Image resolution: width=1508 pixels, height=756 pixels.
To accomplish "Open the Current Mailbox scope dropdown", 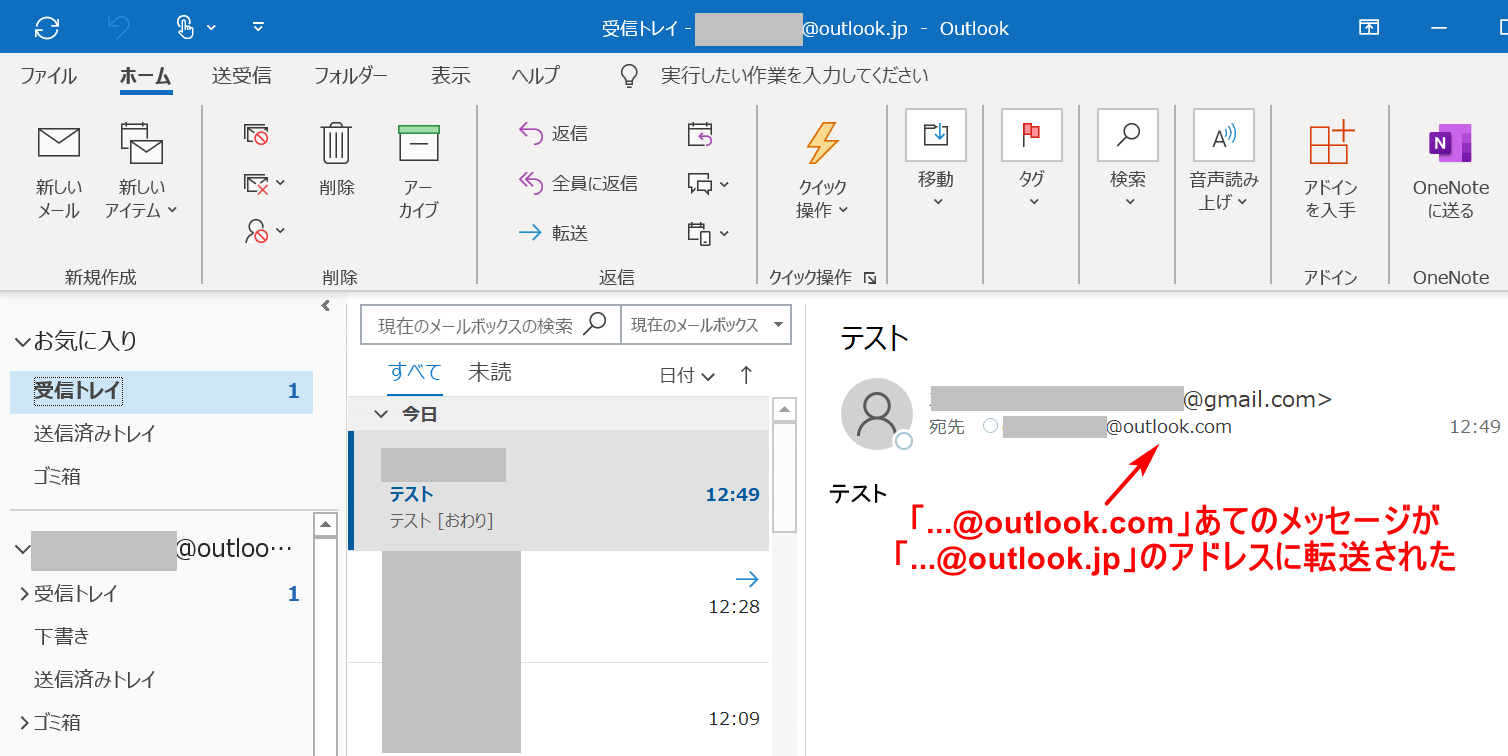I will coord(705,325).
